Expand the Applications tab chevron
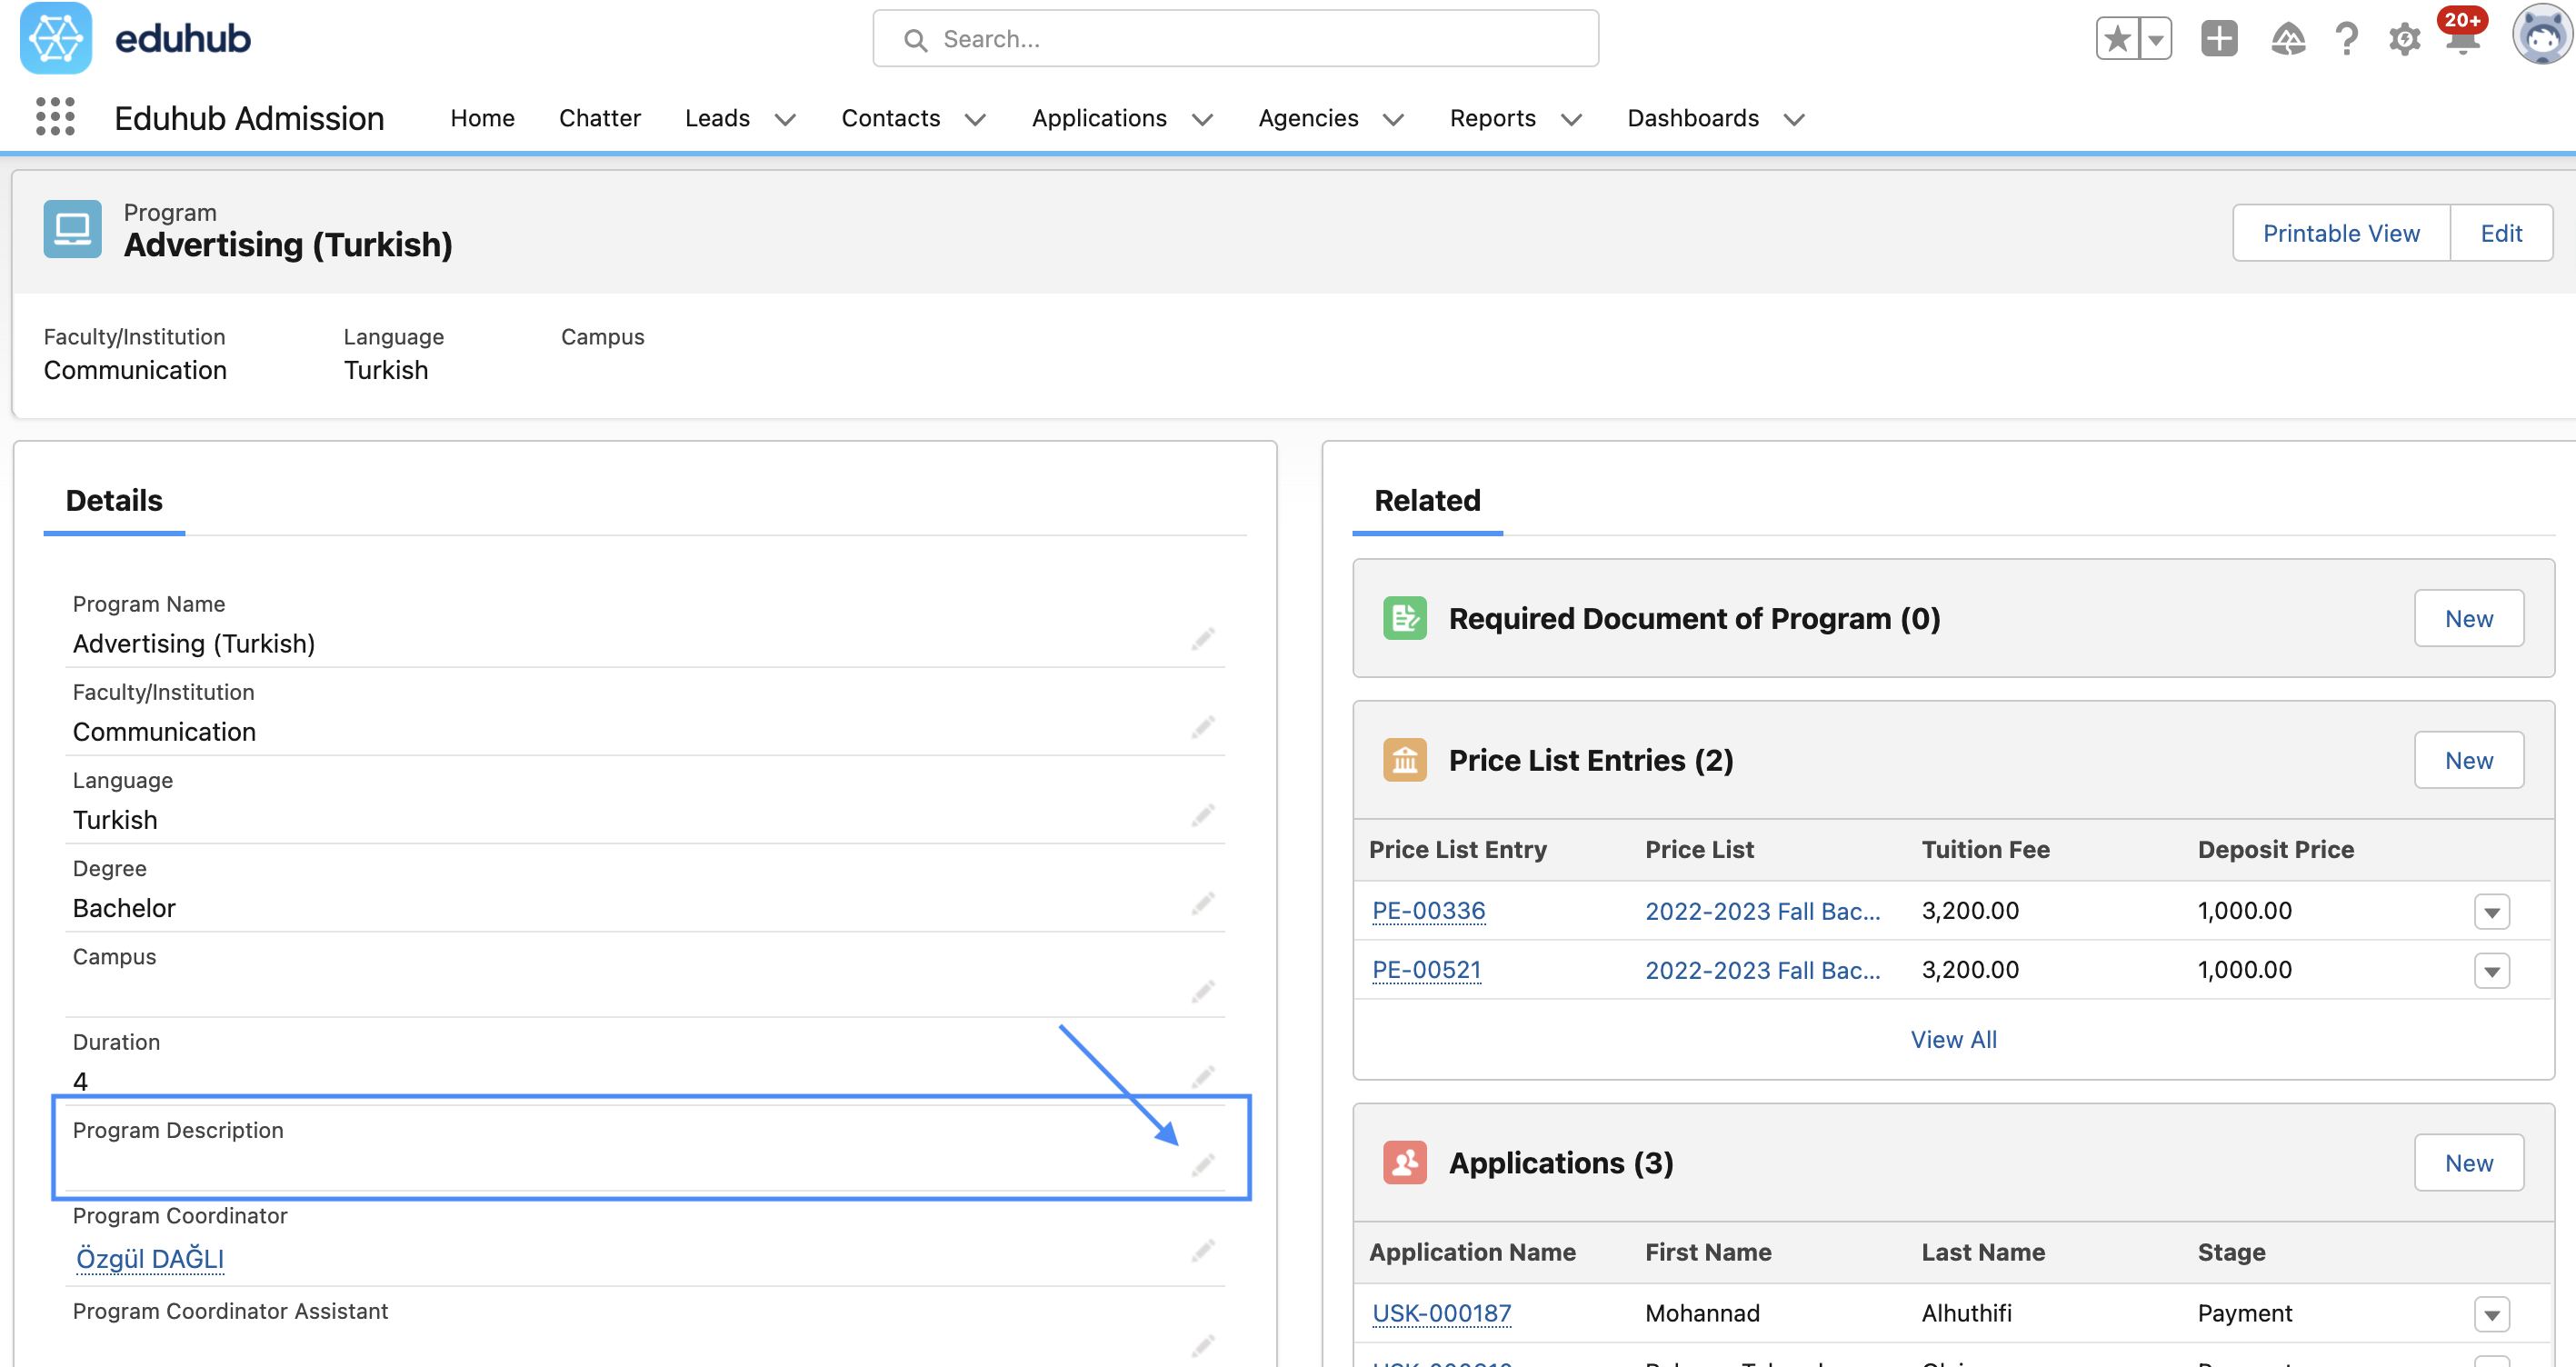 click(x=1203, y=119)
